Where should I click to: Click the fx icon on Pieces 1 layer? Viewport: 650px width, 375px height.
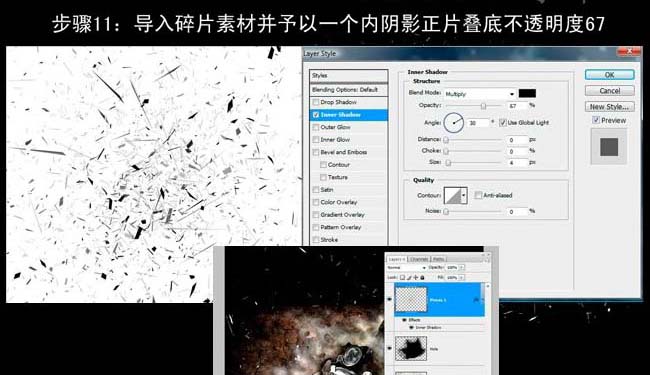(x=476, y=300)
